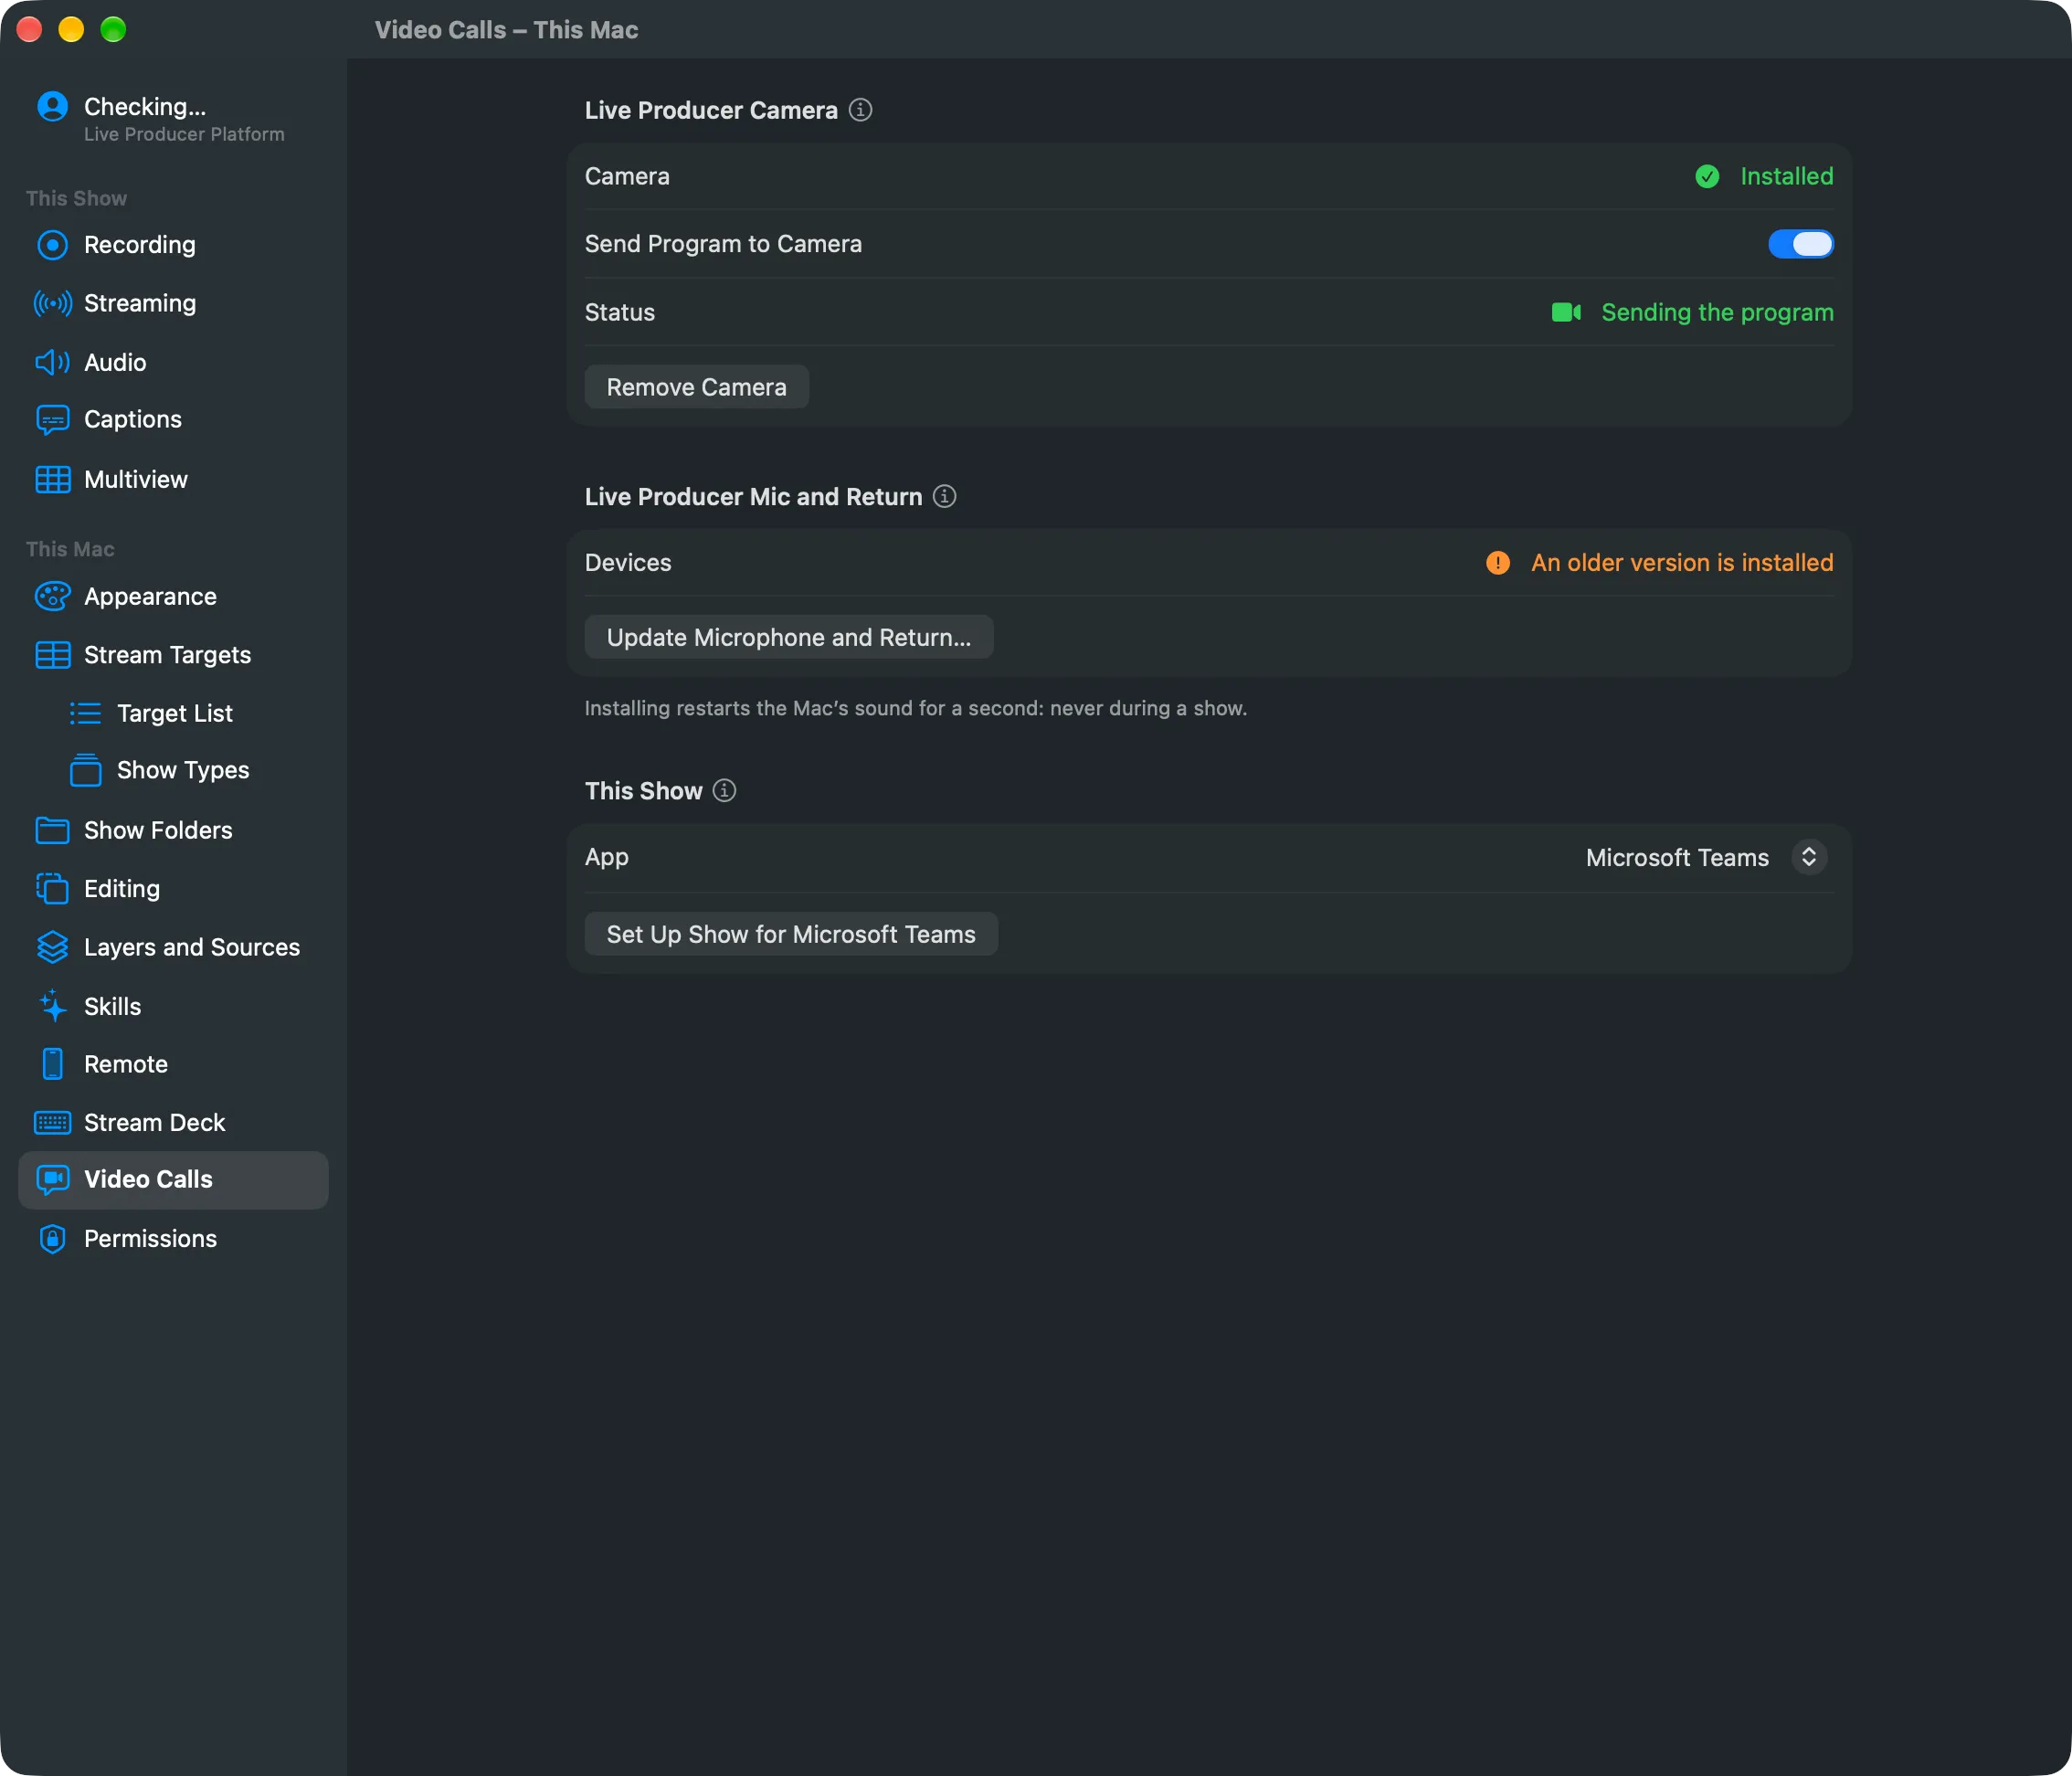
Task: Click Set Up Show for Microsoft Teams
Action: 790,934
